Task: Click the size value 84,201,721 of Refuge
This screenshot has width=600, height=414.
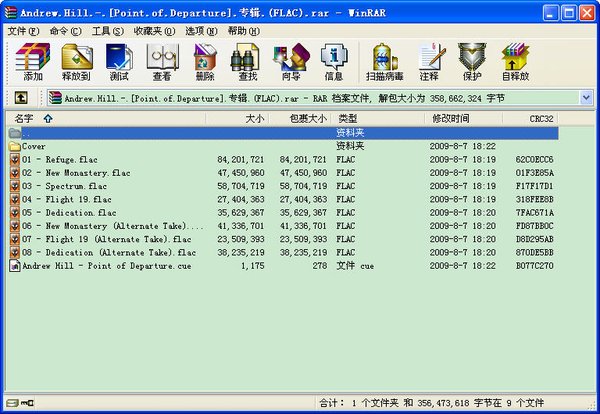Action: (241, 160)
